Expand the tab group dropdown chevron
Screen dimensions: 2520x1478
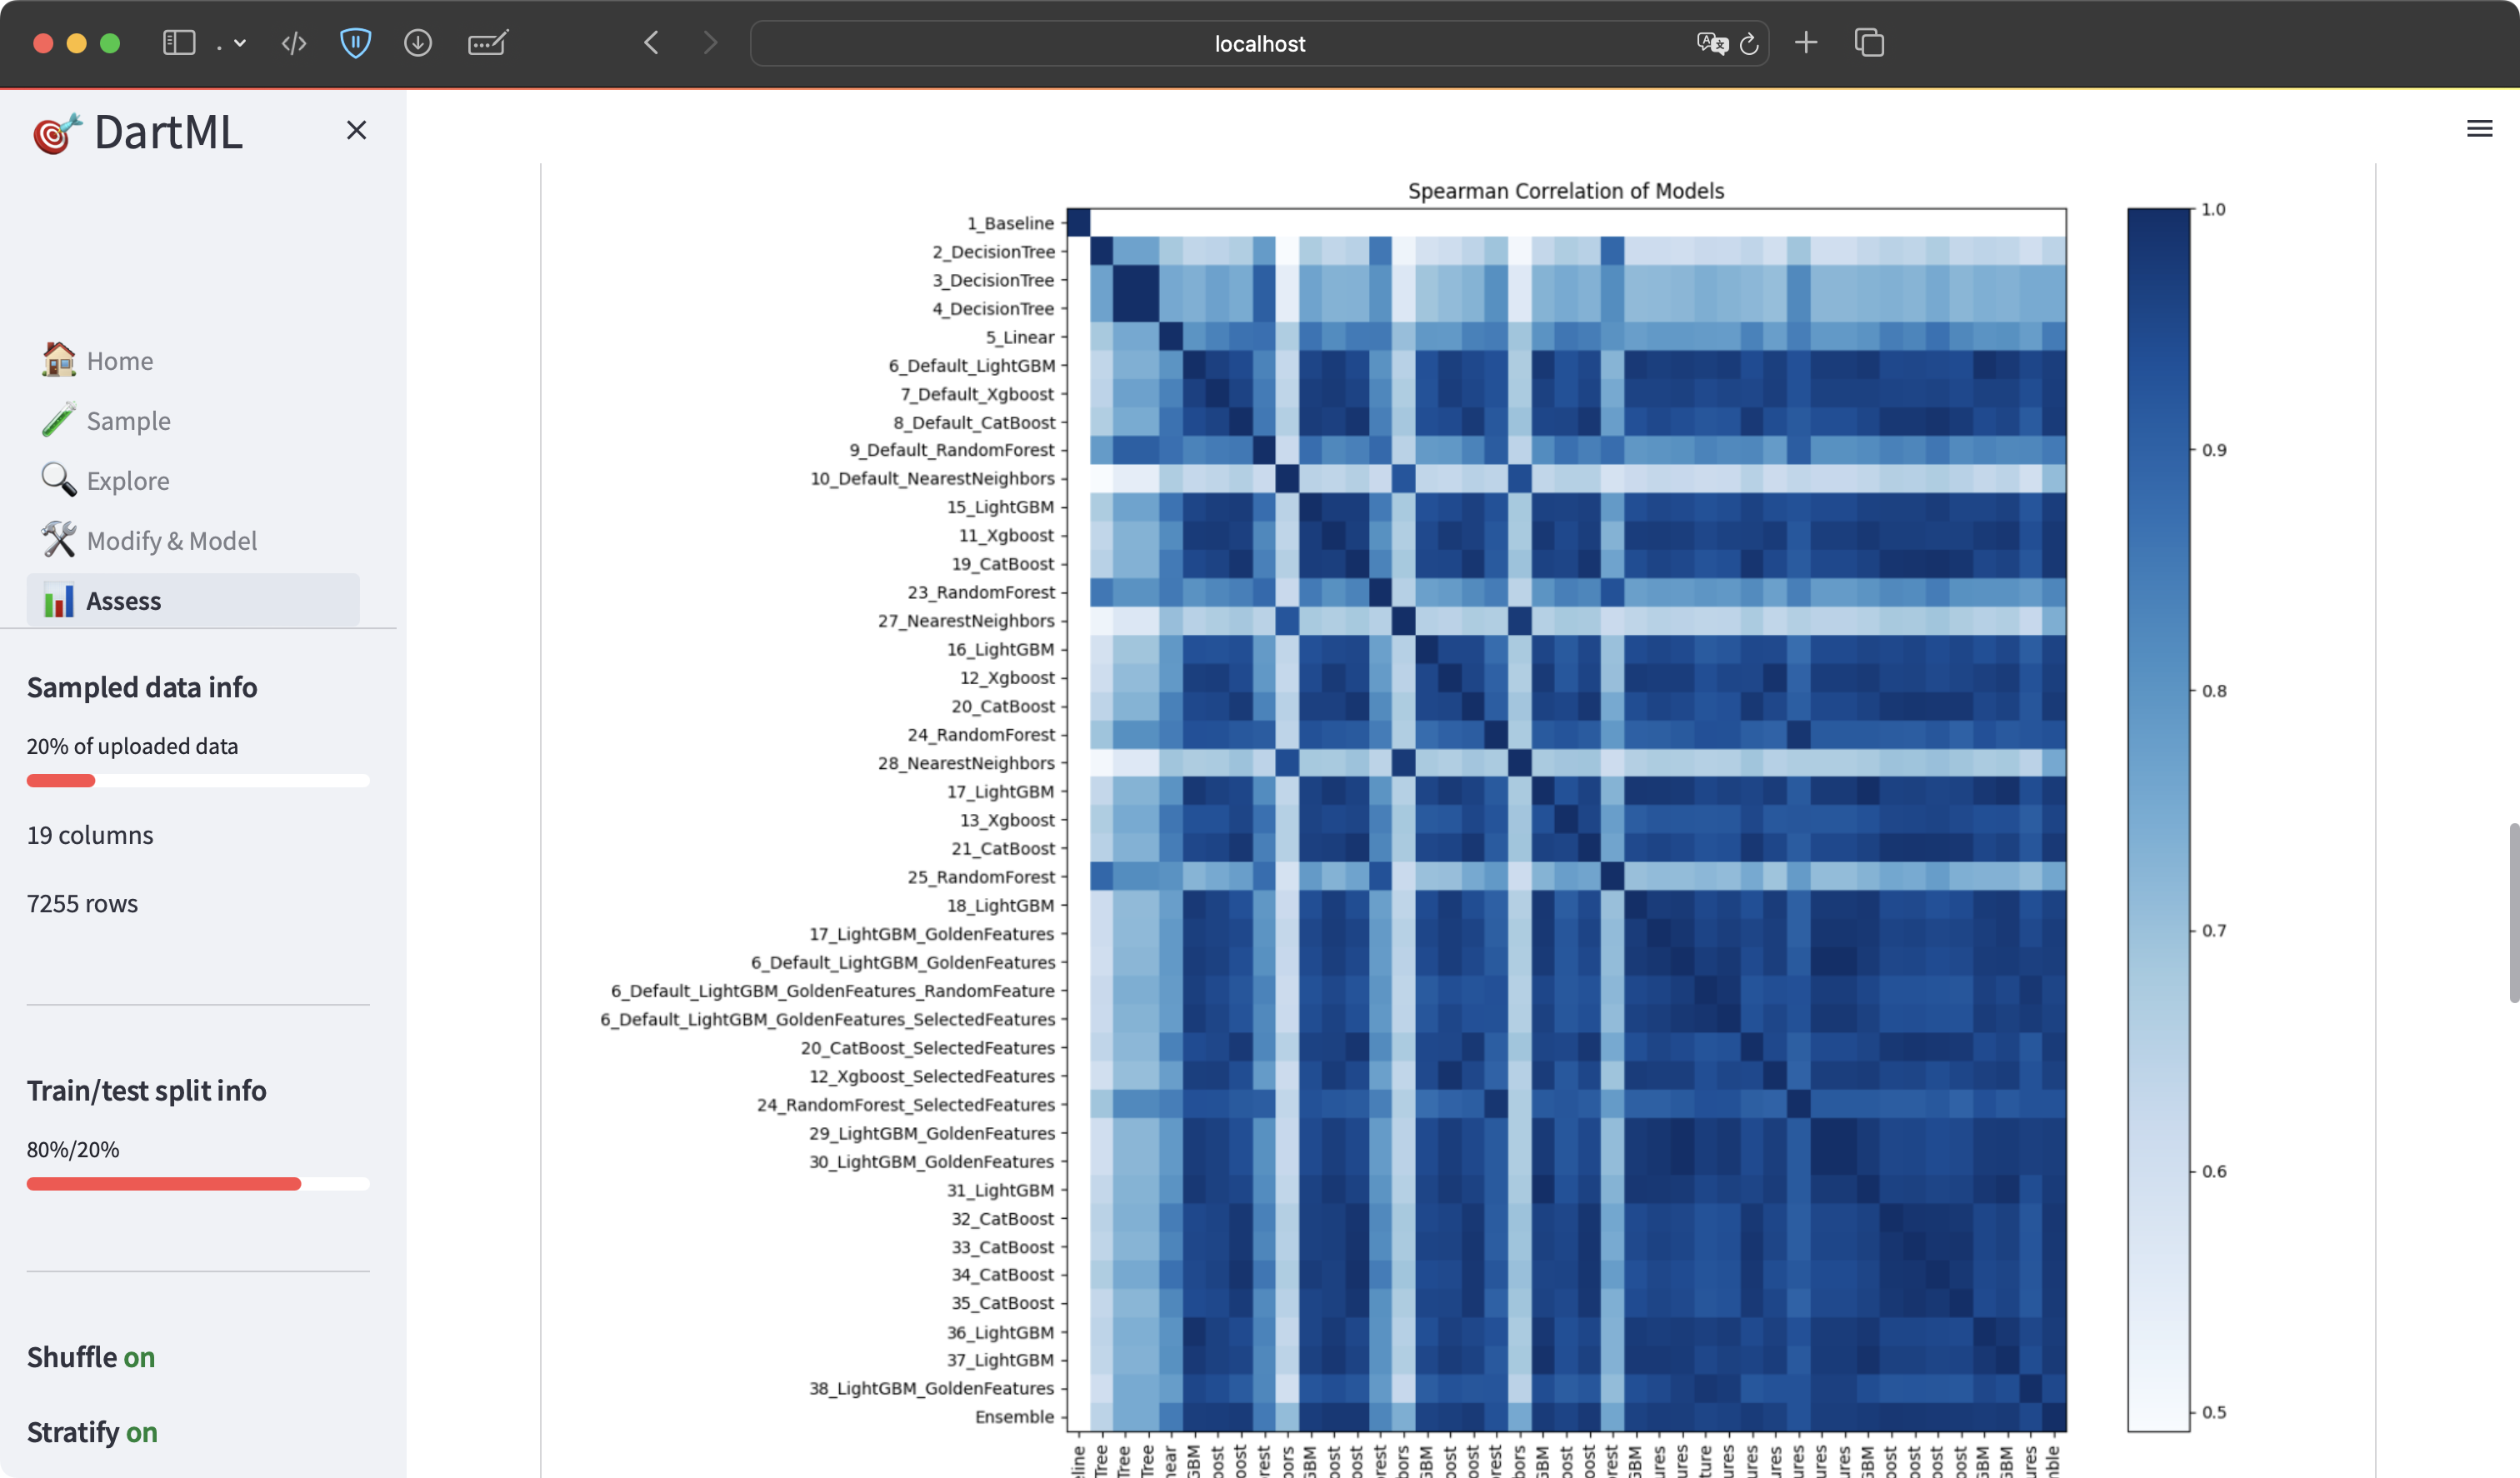(240, 43)
